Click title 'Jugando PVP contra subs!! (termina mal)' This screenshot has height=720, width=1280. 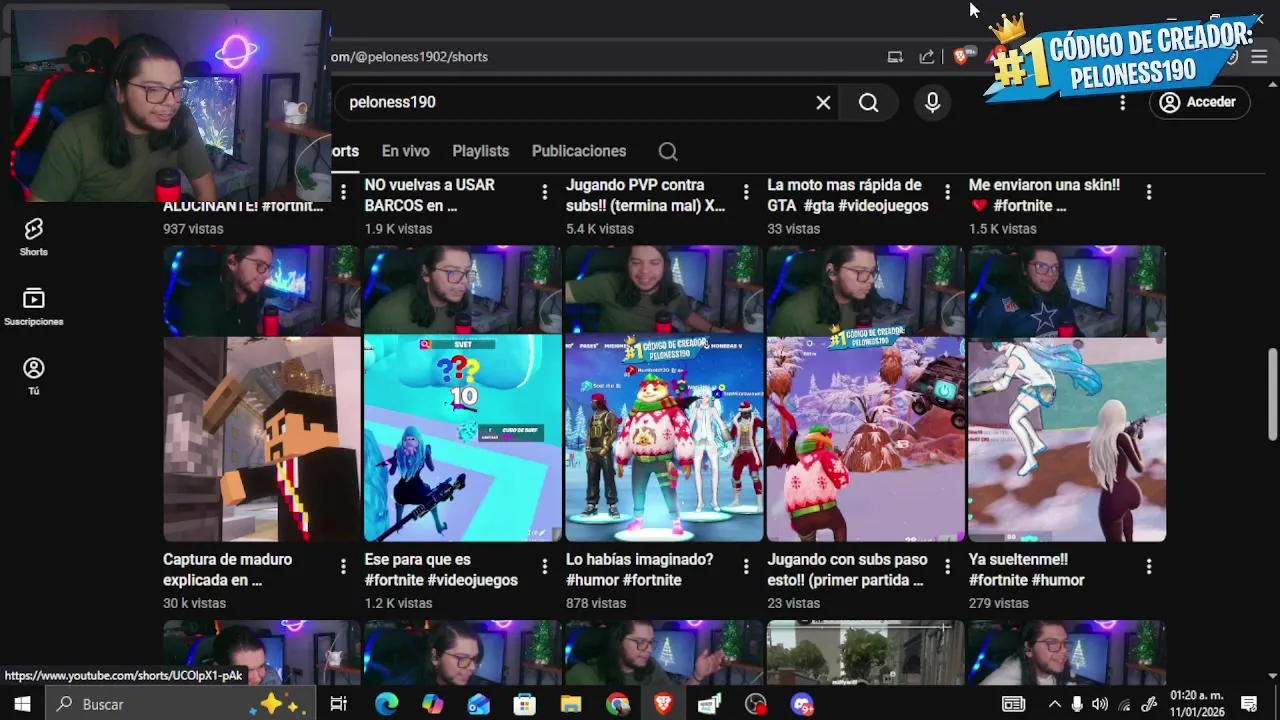coord(646,195)
